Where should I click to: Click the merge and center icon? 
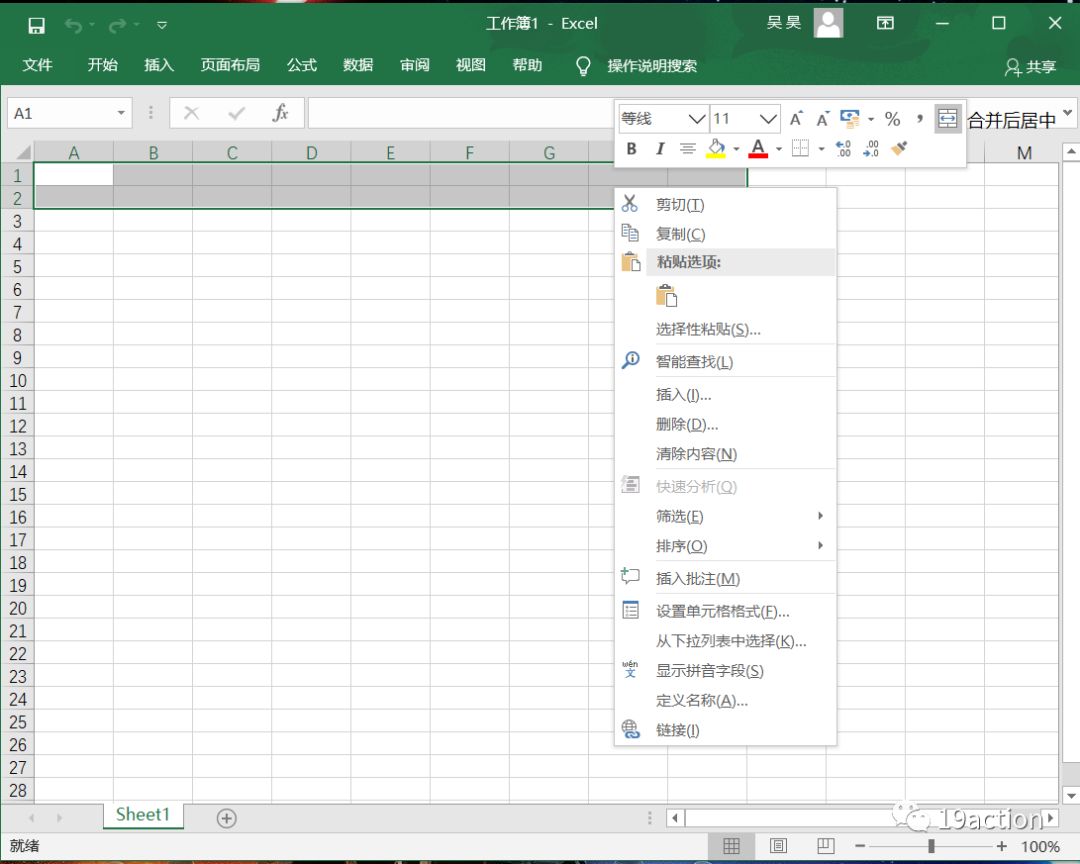pyautogui.click(x=948, y=119)
